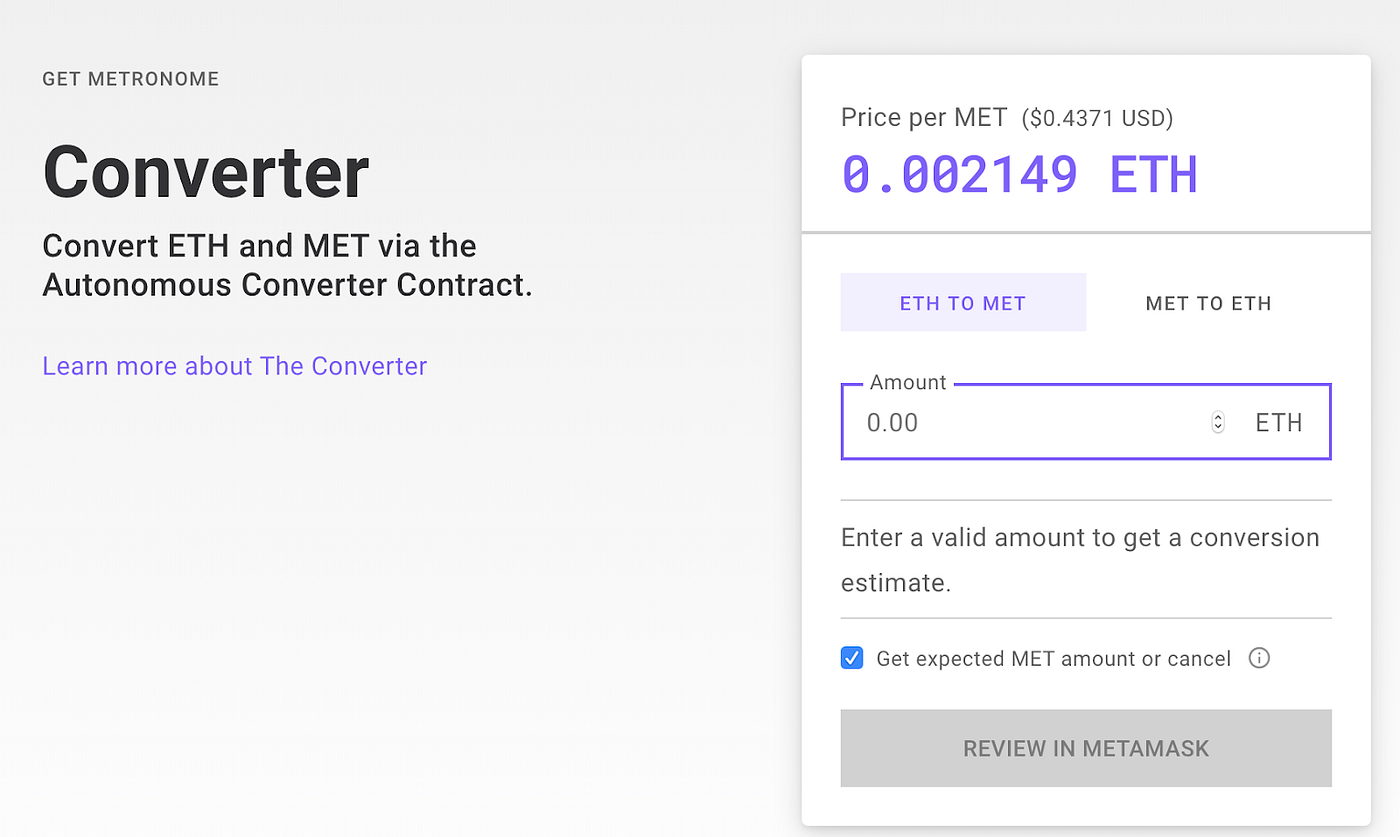The width and height of the screenshot is (1400, 837).
Task: Click the "Converter" page title
Action: tap(205, 170)
